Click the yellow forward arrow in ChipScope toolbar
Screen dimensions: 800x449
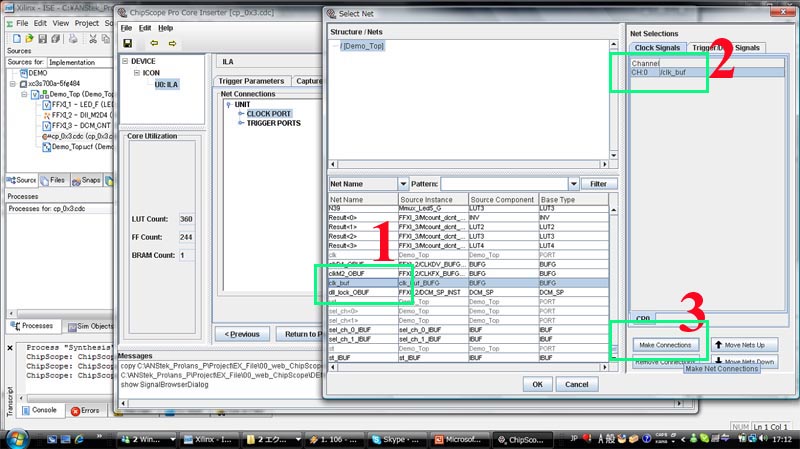point(172,43)
